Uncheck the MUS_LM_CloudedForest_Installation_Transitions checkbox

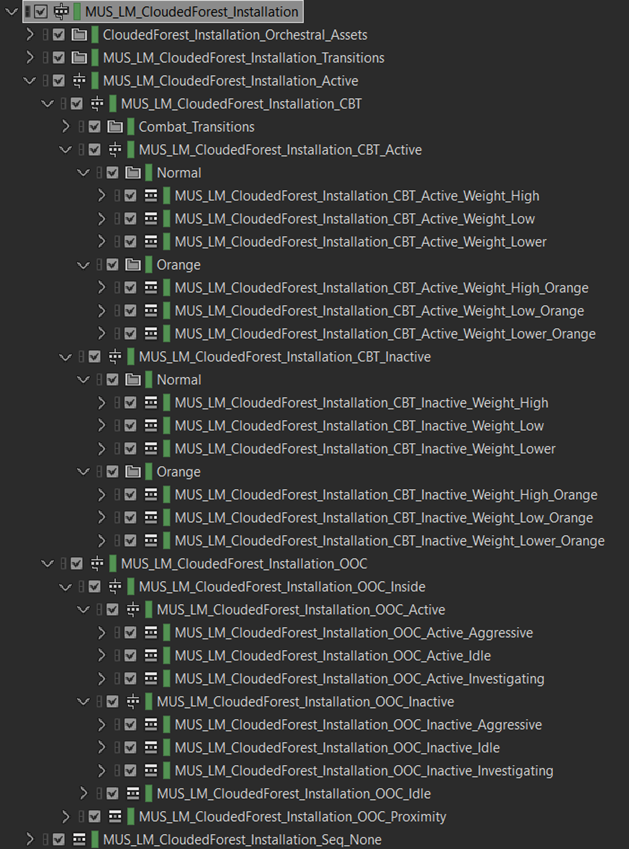click(x=58, y=58)
